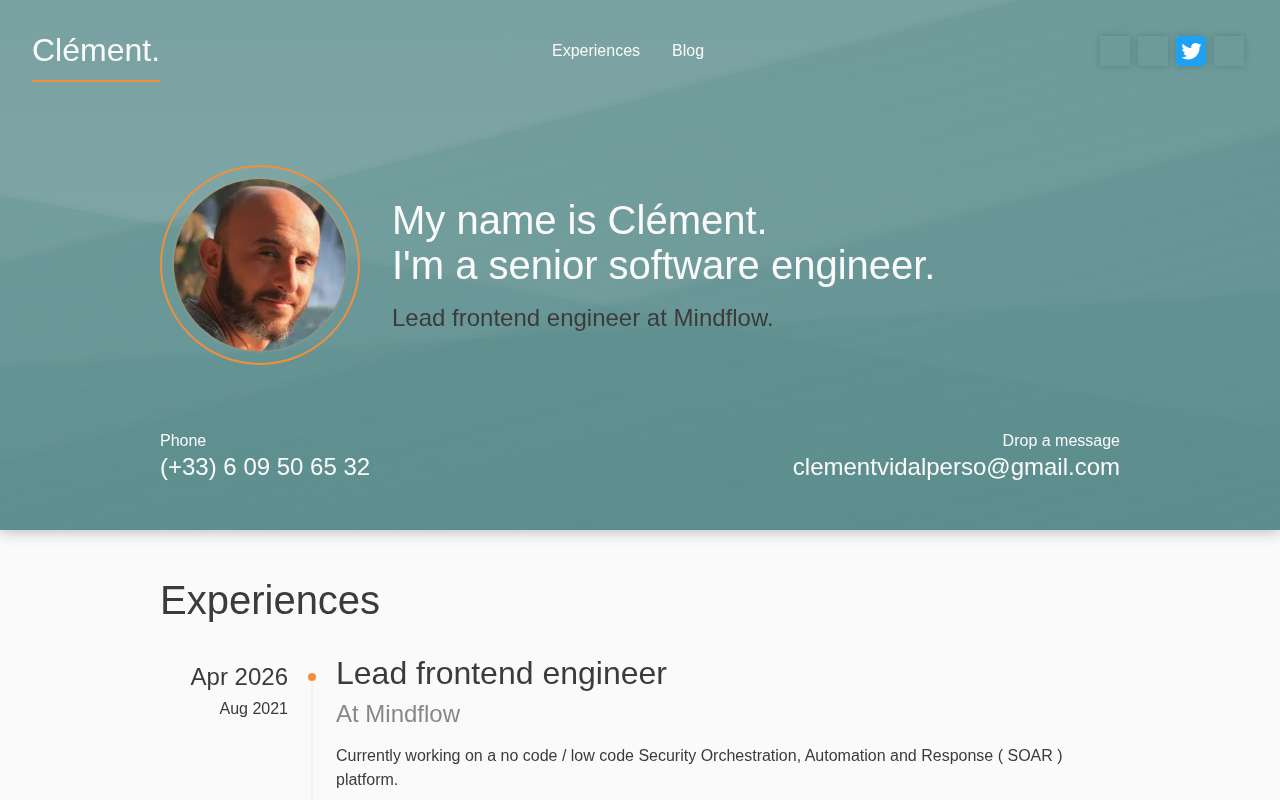Click the orange timeline dot beside Apr 2026
1280x800 pixels.
click(312, 677)
